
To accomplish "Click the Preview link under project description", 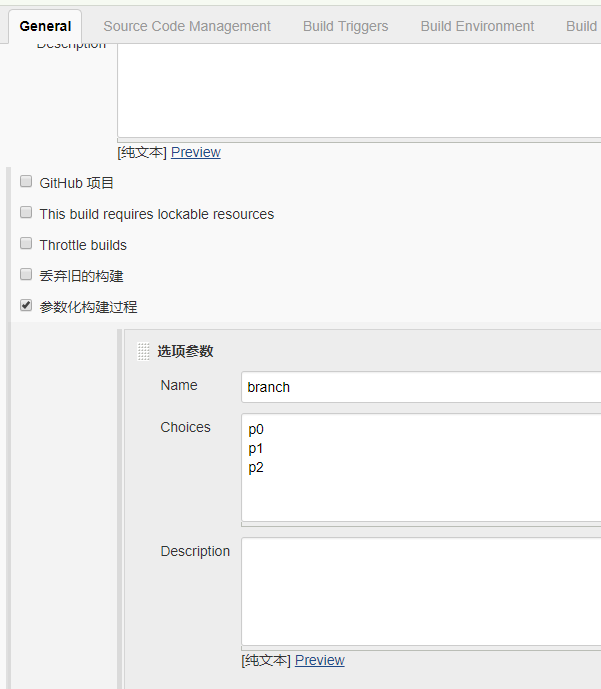I will (x=196, y=152).
